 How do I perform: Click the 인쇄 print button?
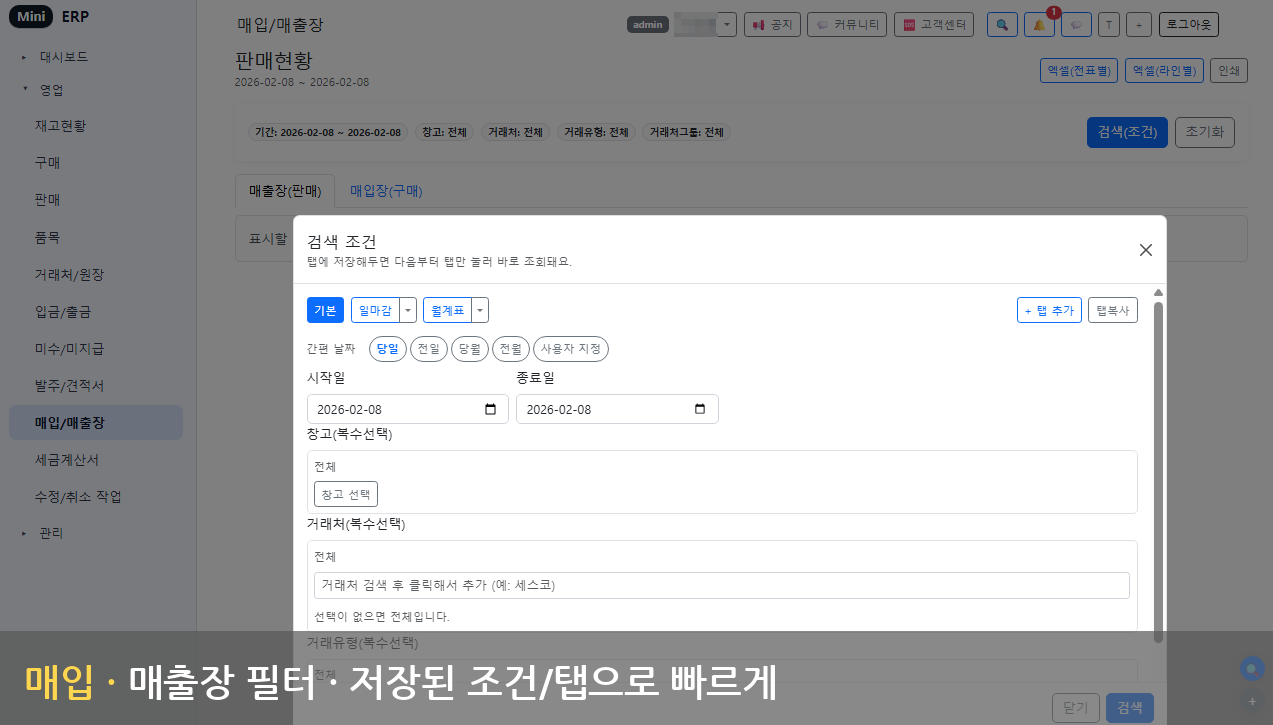[x=1229, y=71]
